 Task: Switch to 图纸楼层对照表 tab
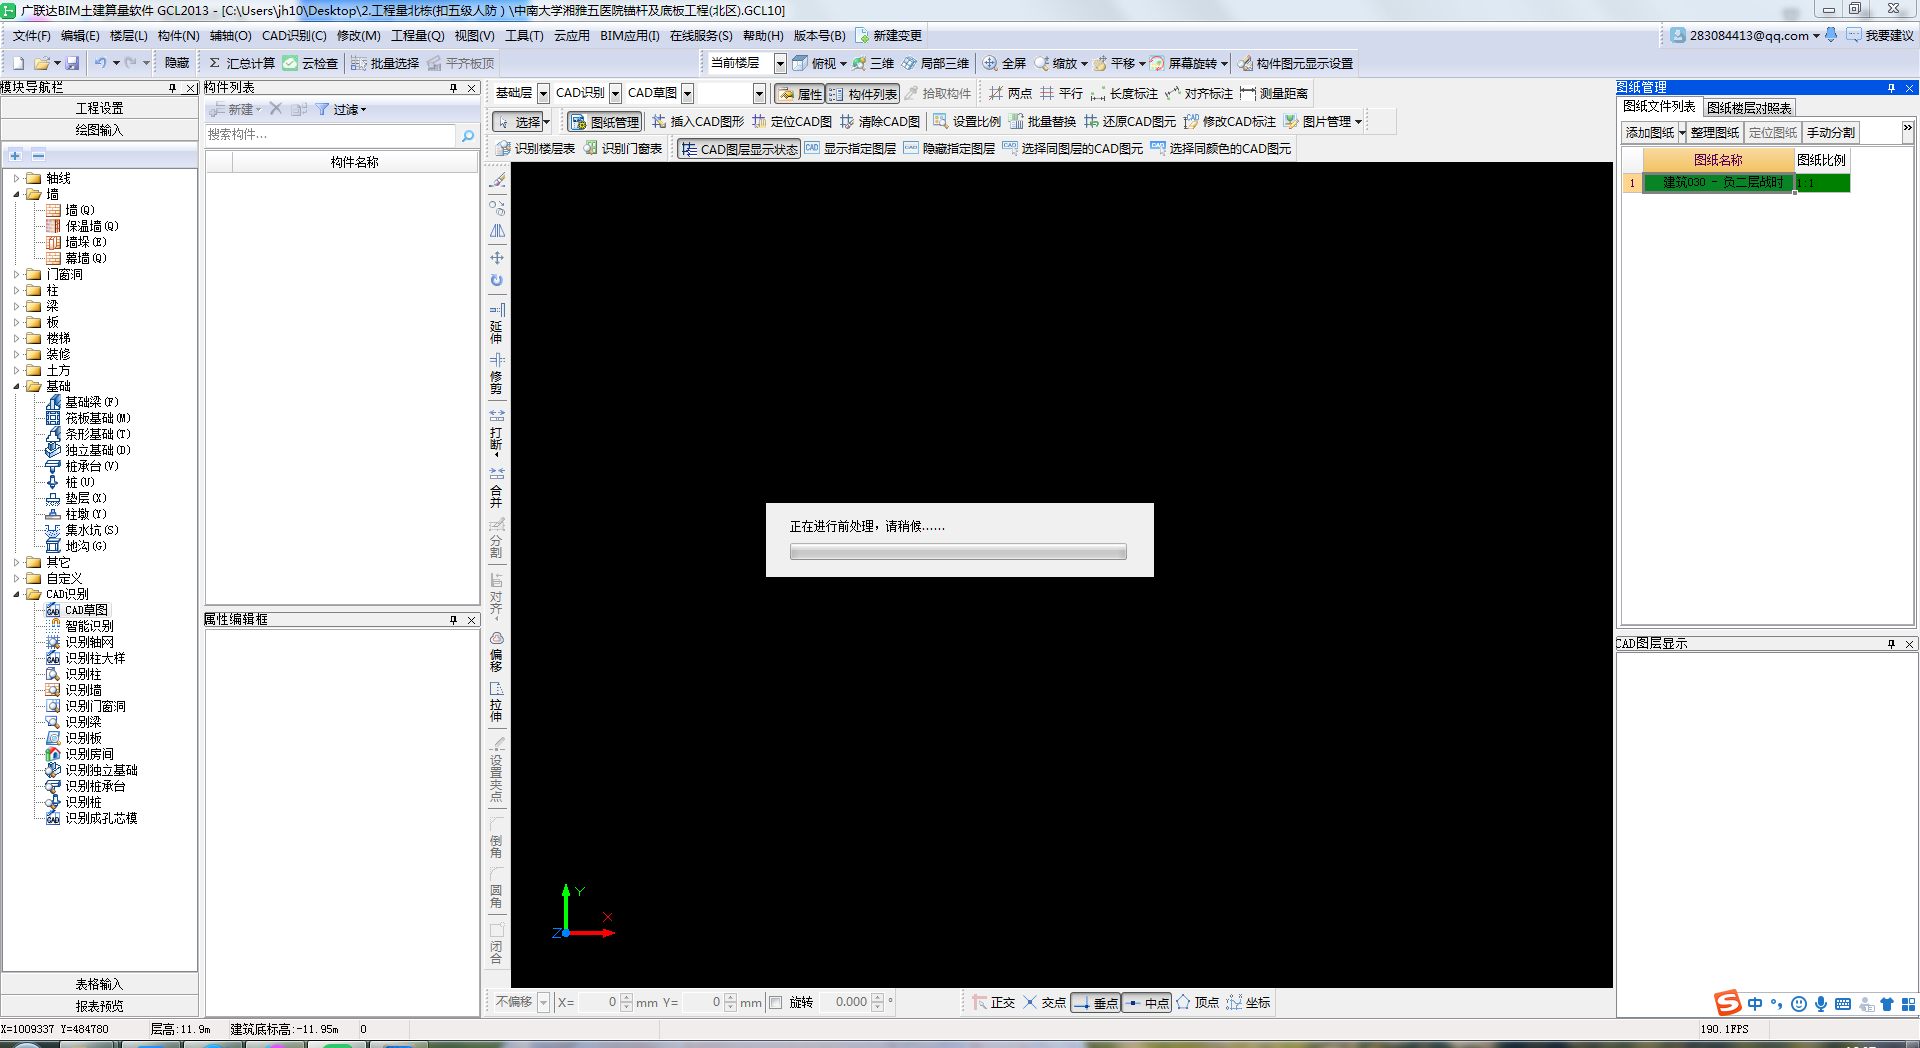tap(1749, 108)
